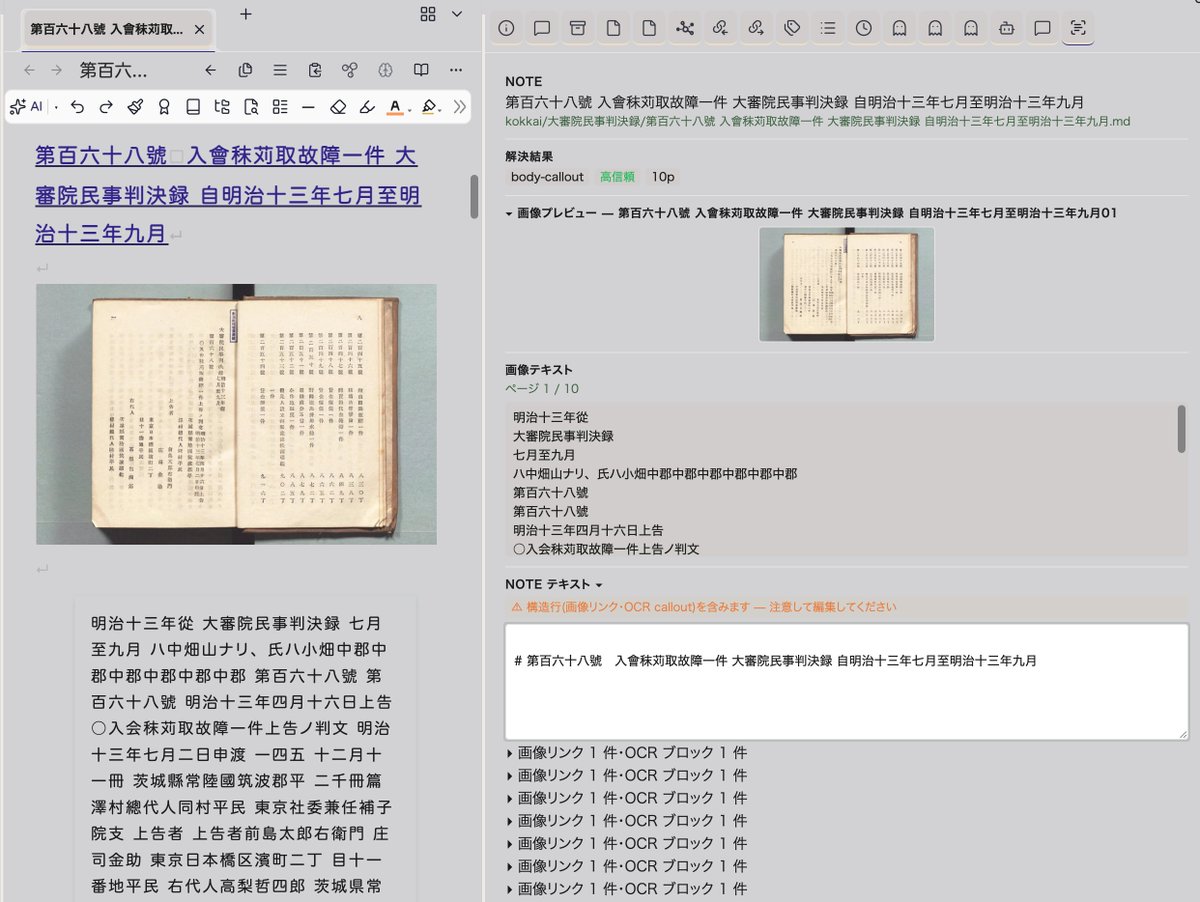1200x902 pixels.
Task: Undo the last edit
Action: click(78, 106)
